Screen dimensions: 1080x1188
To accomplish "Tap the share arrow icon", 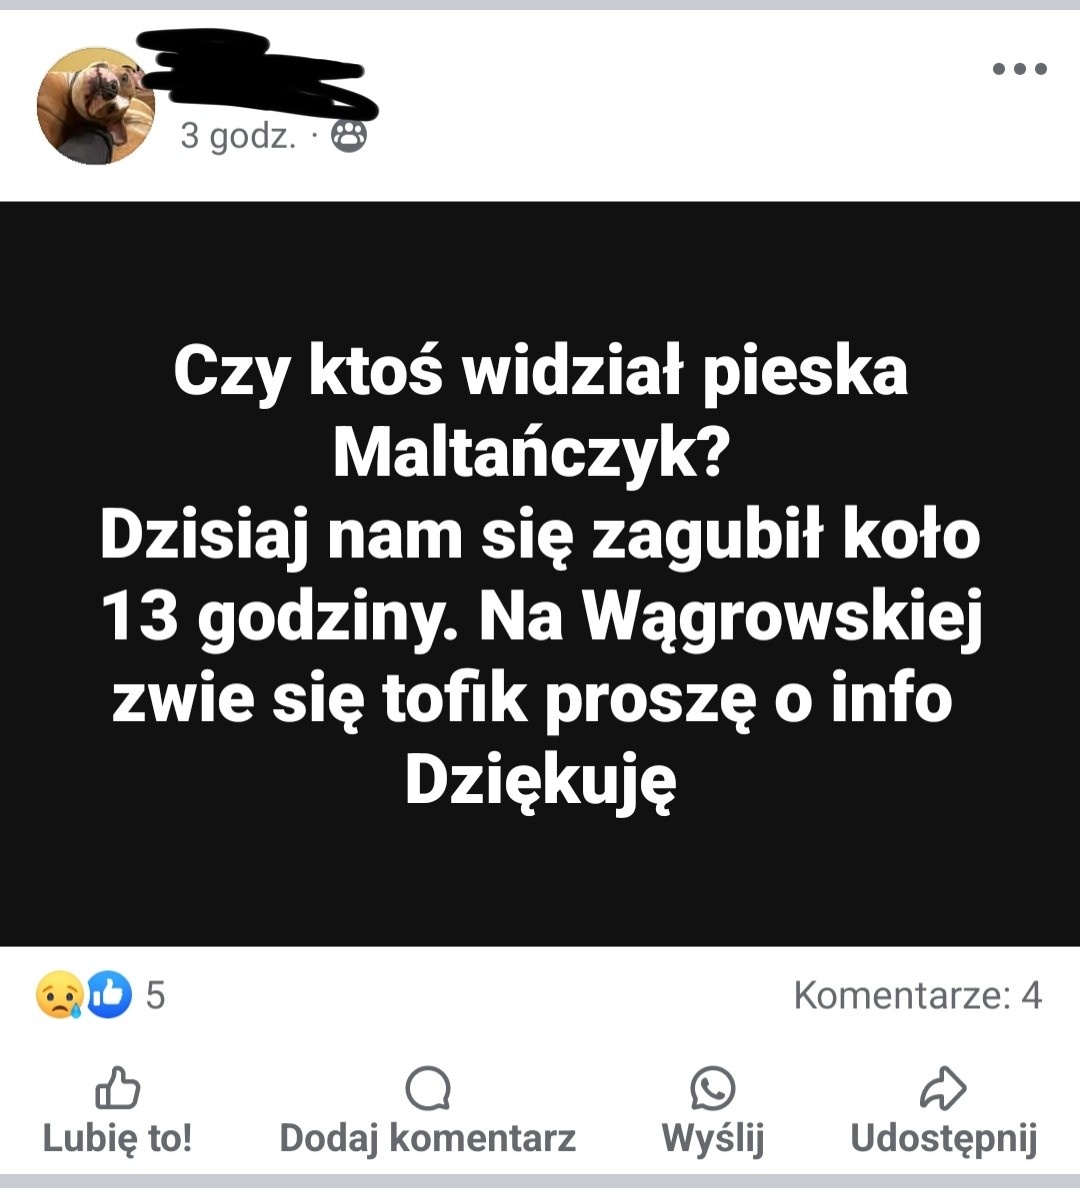I will point(943,1088).
